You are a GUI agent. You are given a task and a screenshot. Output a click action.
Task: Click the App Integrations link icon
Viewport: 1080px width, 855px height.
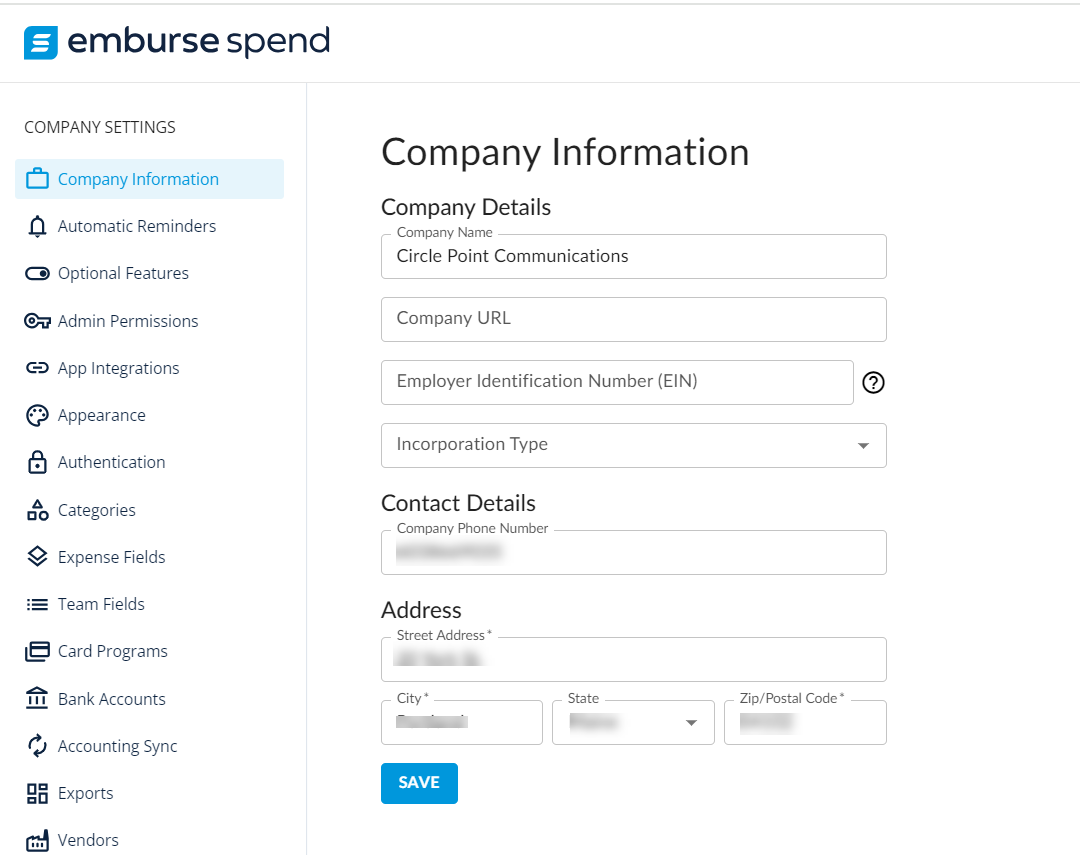coord(36,368)
